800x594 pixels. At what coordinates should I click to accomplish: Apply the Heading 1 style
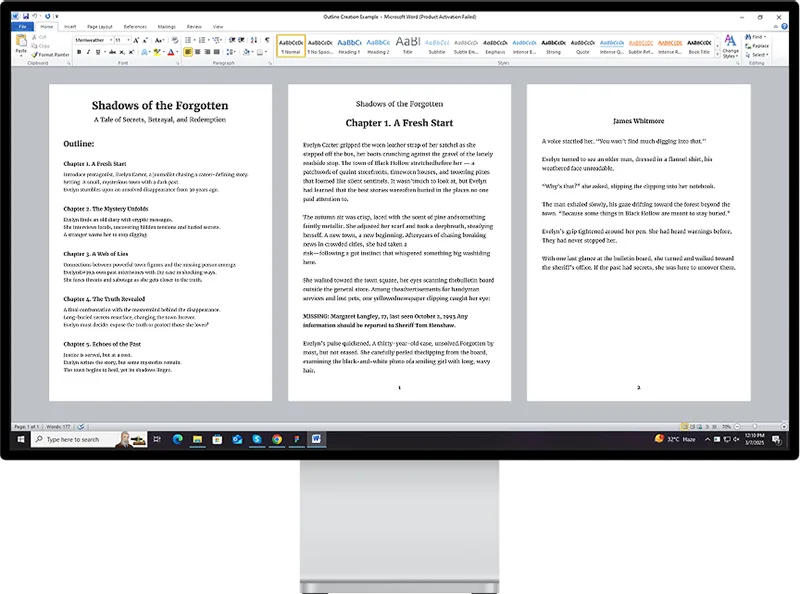click(x=349, y=45)
